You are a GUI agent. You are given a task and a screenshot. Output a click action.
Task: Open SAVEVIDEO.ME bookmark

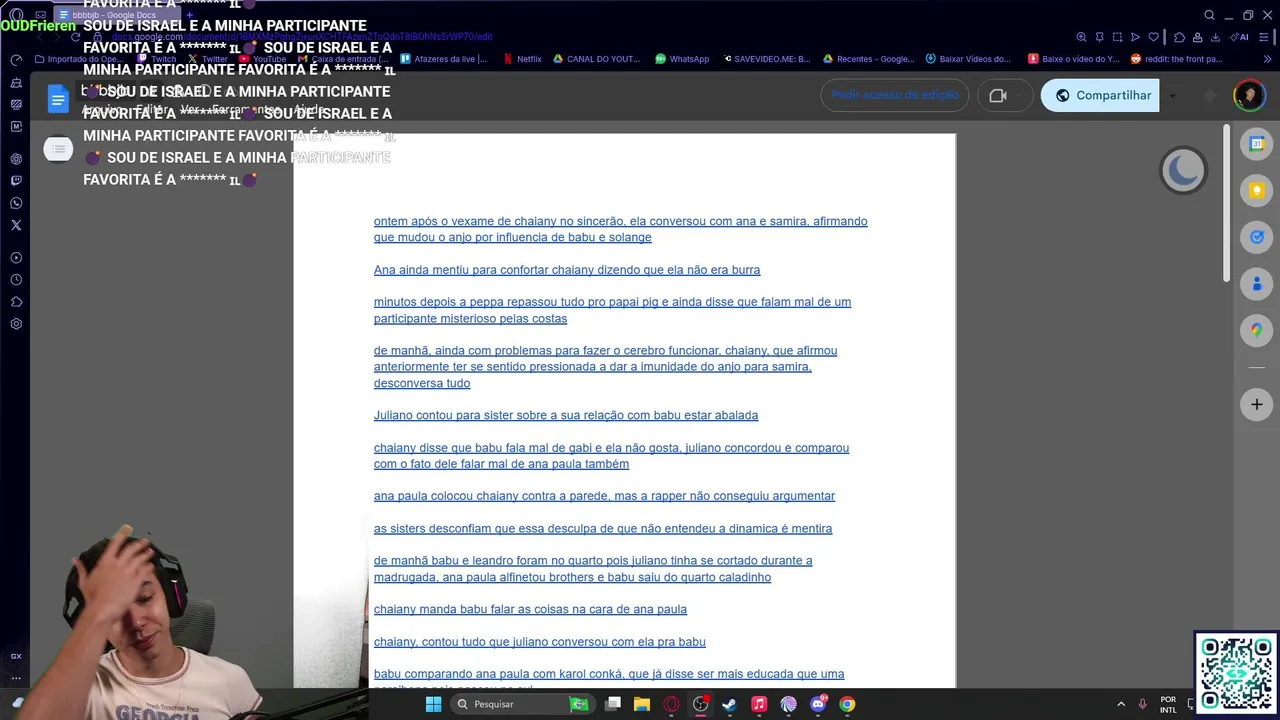767,59
